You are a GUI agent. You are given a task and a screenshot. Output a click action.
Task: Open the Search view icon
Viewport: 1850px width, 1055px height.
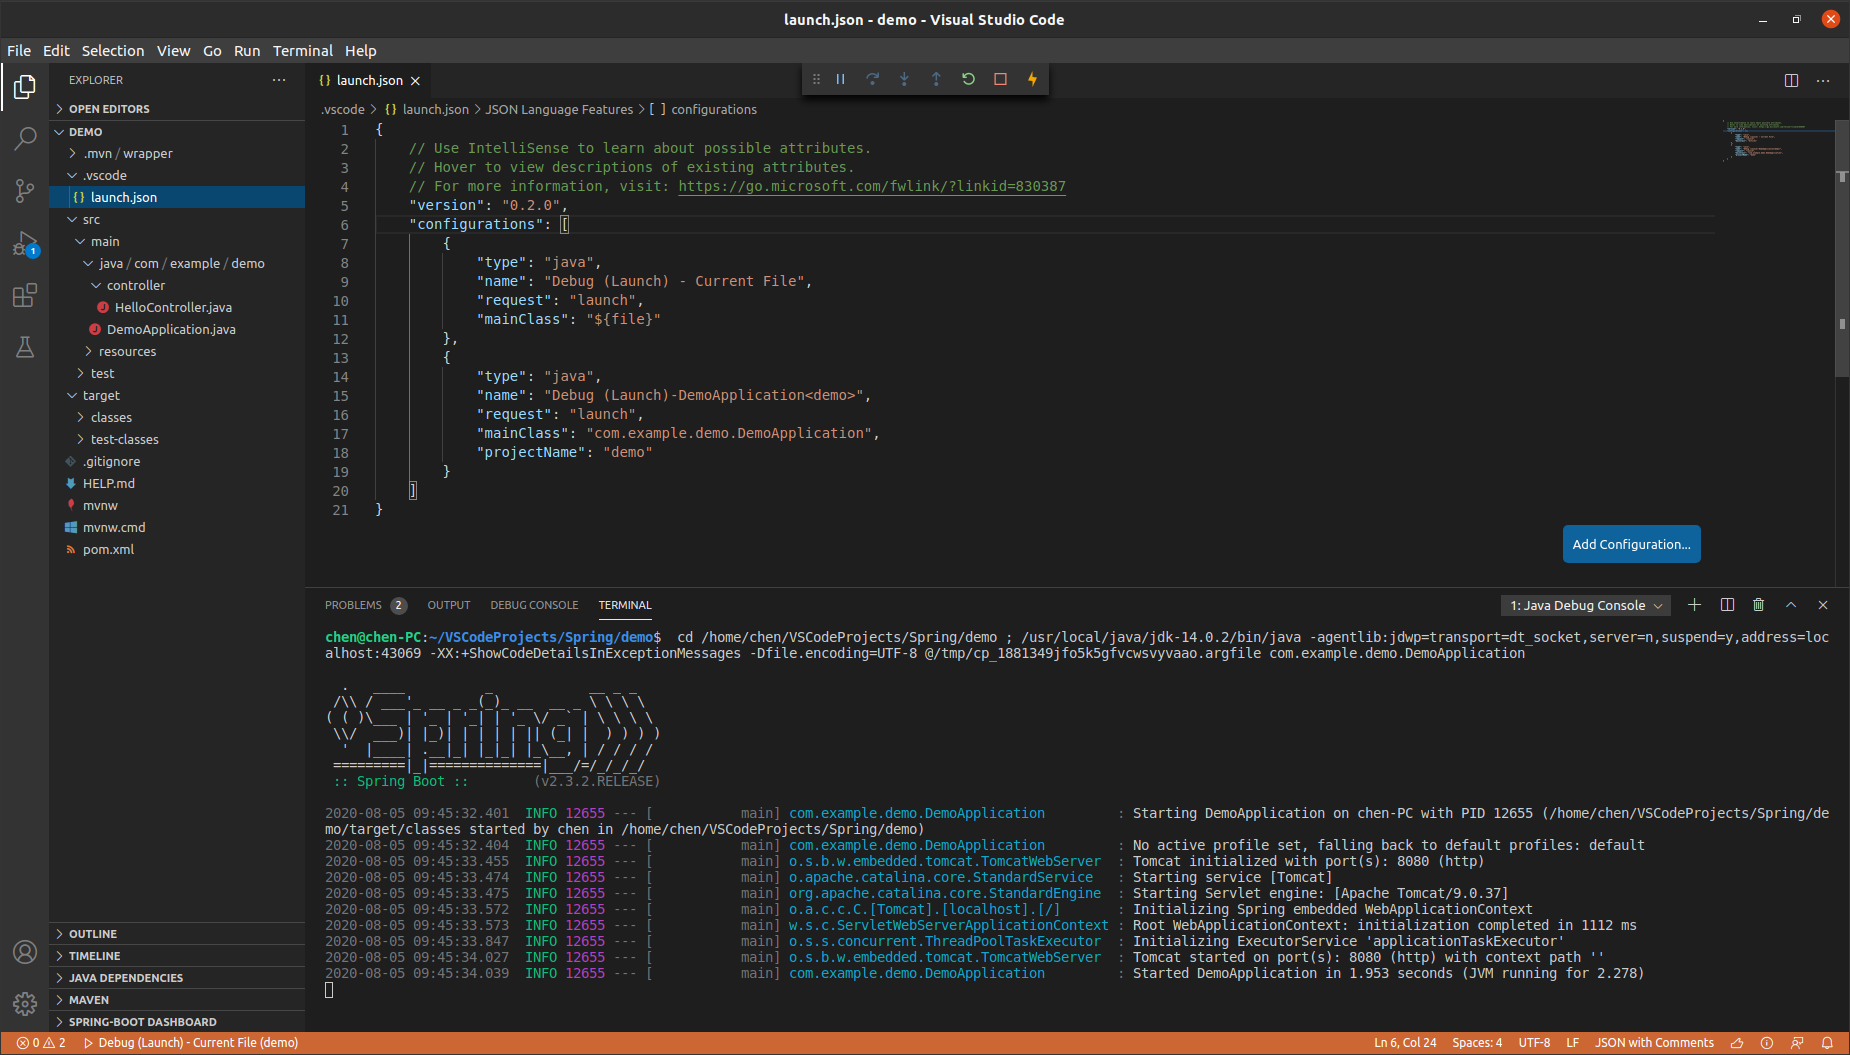click(x=25, y=139)
